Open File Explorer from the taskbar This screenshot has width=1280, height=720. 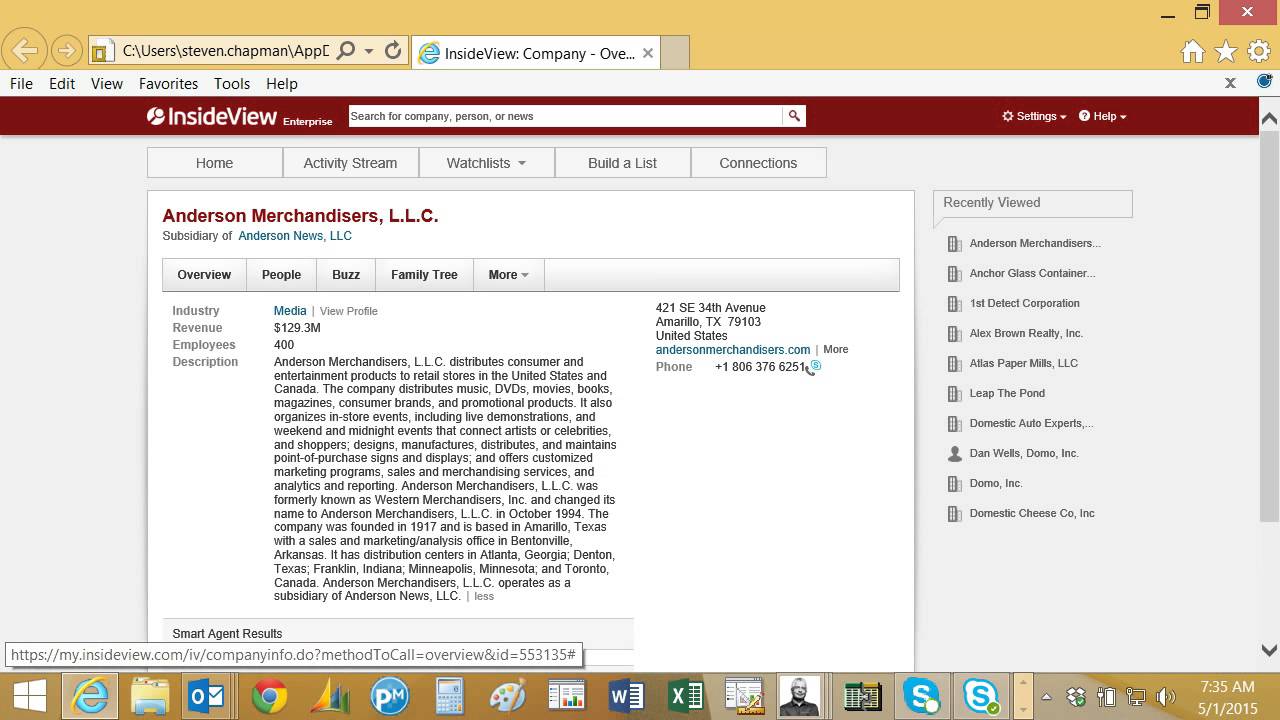(150, 696)
